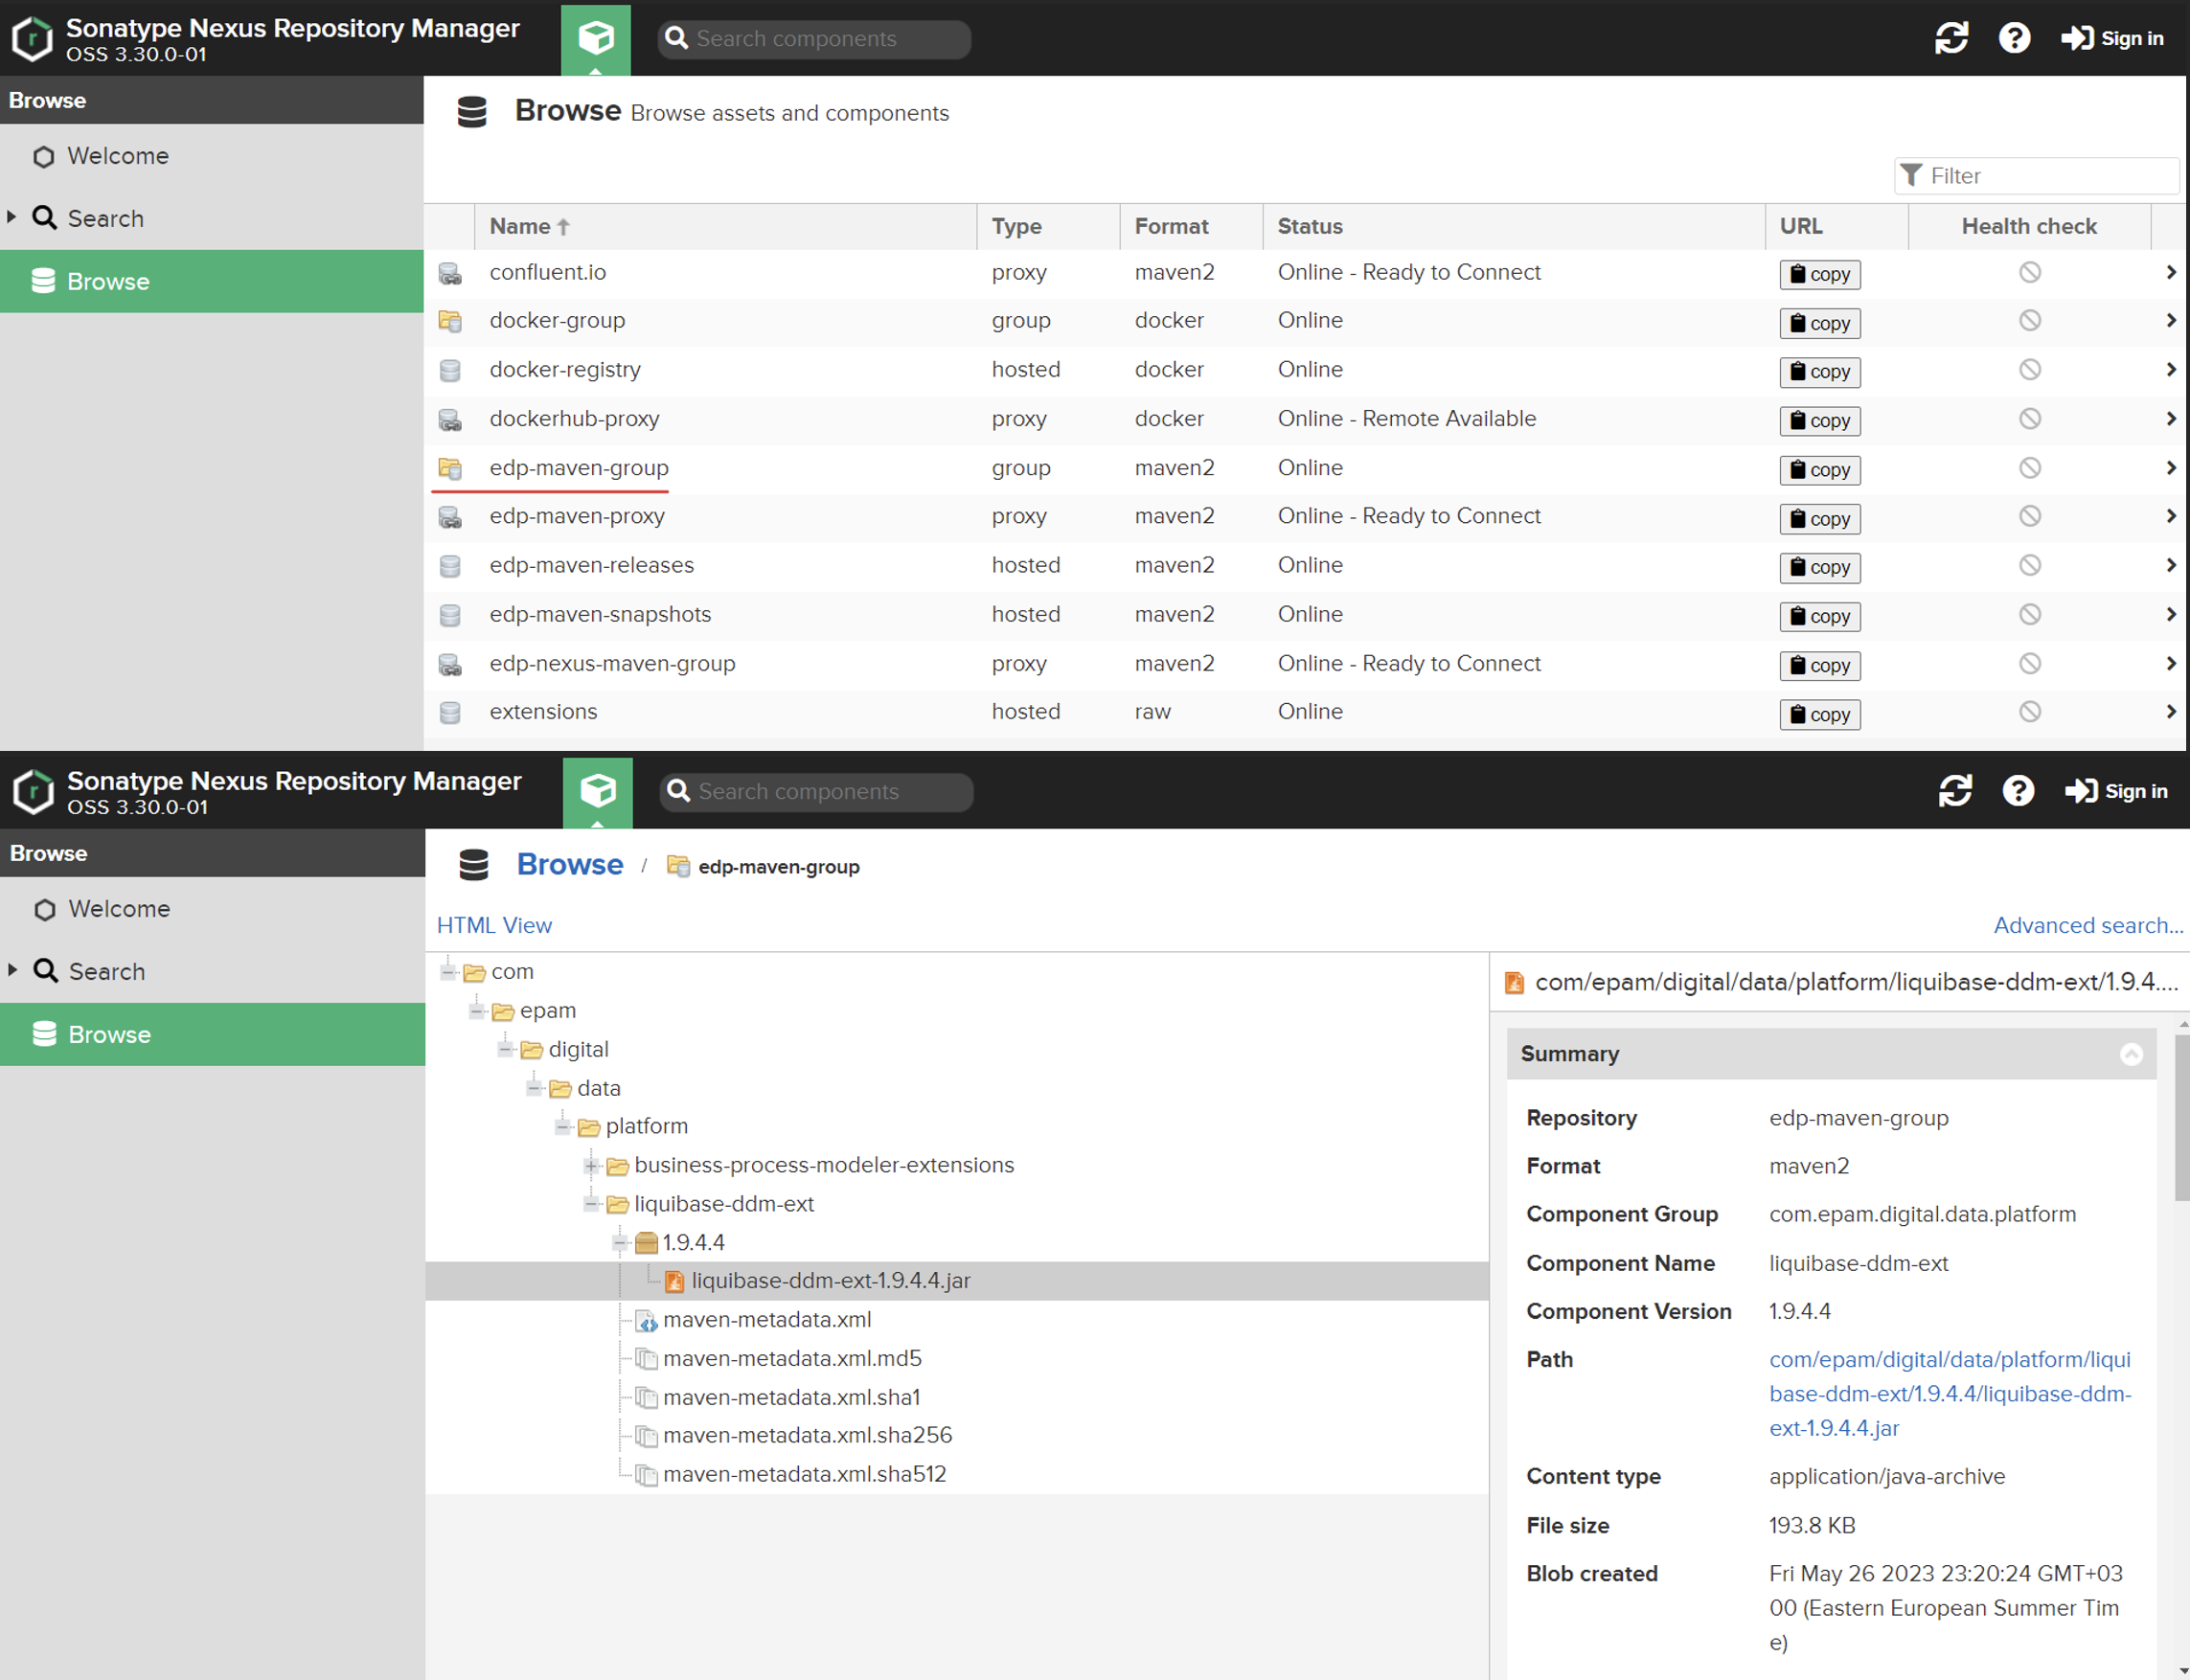The height and width of the screenshot is (1680, 2190).
Task: Click health check icon for confluent.io
Action: tap(2029, 272)
